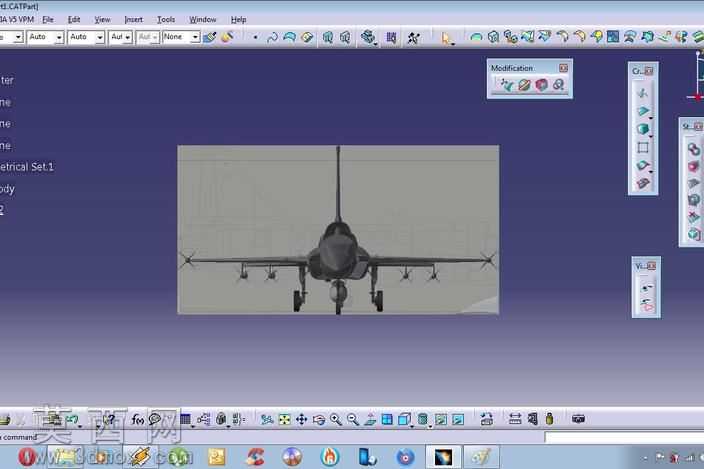Click the Zoom In magnifier
The width and height of the screenshot is (704, 469).
click(x=336, y=419)
